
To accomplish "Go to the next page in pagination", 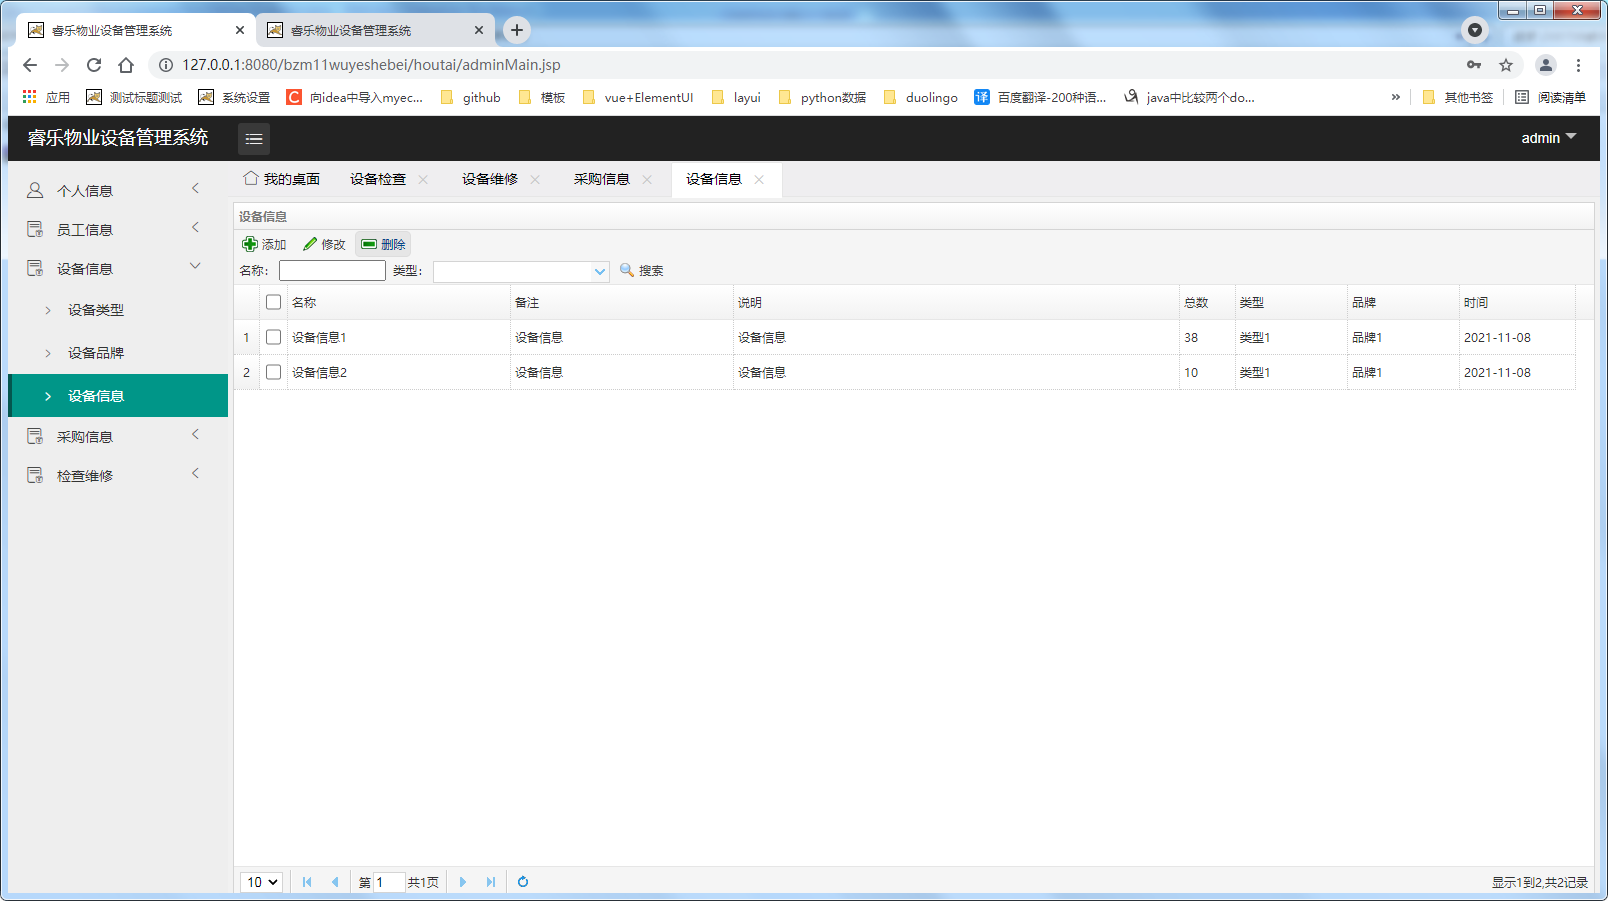I will coord(463,882).
